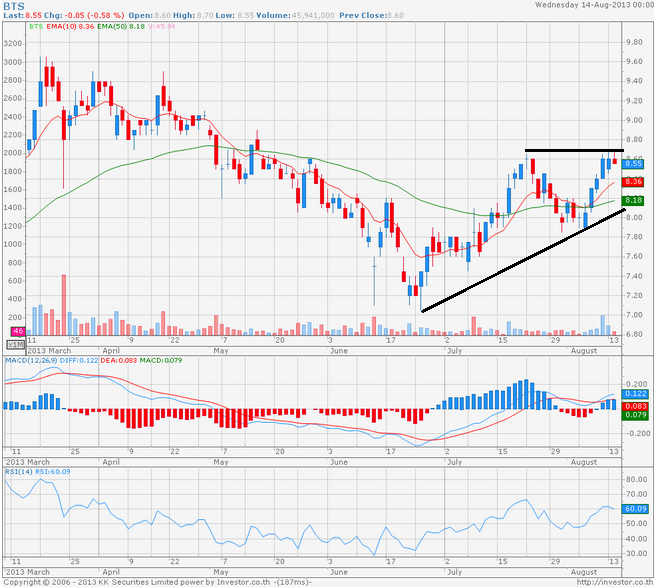Open the http://investor.co.th link
Image resolution: width=657 pixels, height=587 pixels.
pyautogui.click(x=615, y=582)
